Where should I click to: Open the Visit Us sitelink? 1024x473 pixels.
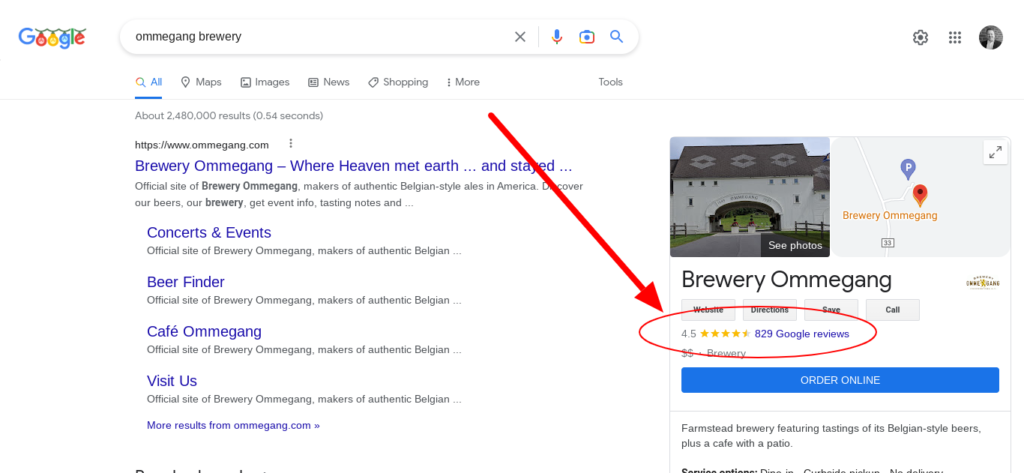172,381
